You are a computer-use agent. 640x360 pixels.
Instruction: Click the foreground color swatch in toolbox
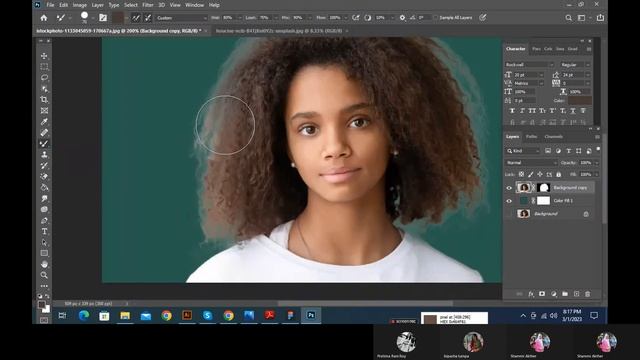point(42,305)
